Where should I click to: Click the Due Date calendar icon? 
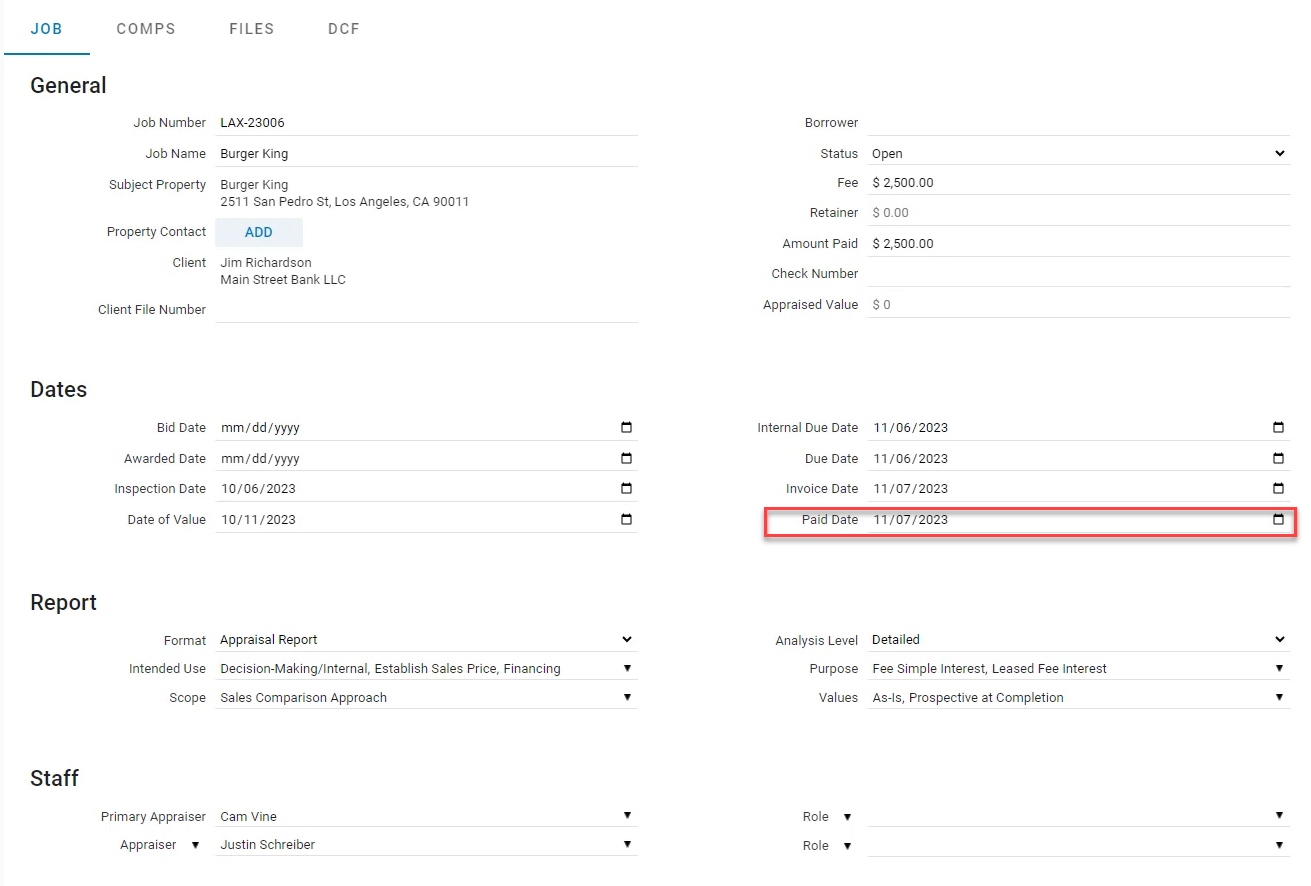tap(1278, 459)
